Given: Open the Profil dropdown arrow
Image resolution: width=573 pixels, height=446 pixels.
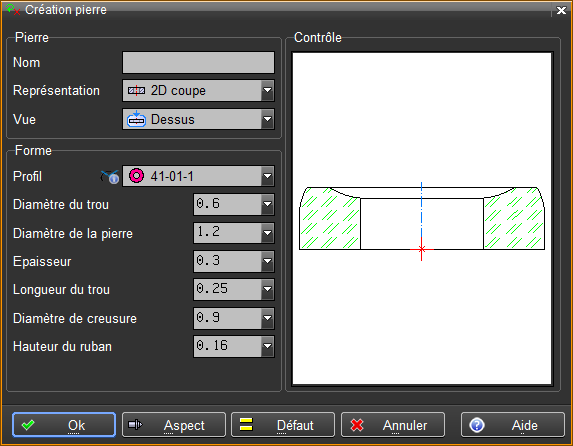Looking at the screenshot, I should [267, 176].
